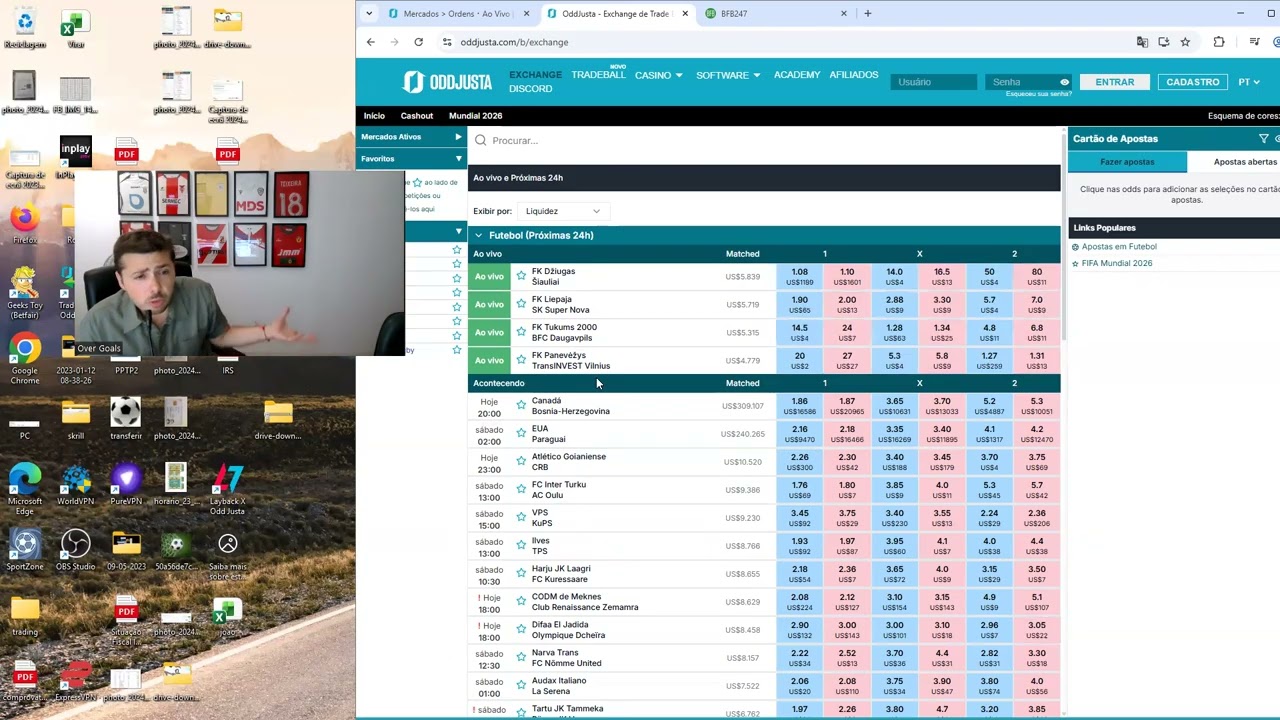The width and height of the screenshot is (1280, 720).
Task: Open the Firefox desktop shortcut
Action: 25,223
